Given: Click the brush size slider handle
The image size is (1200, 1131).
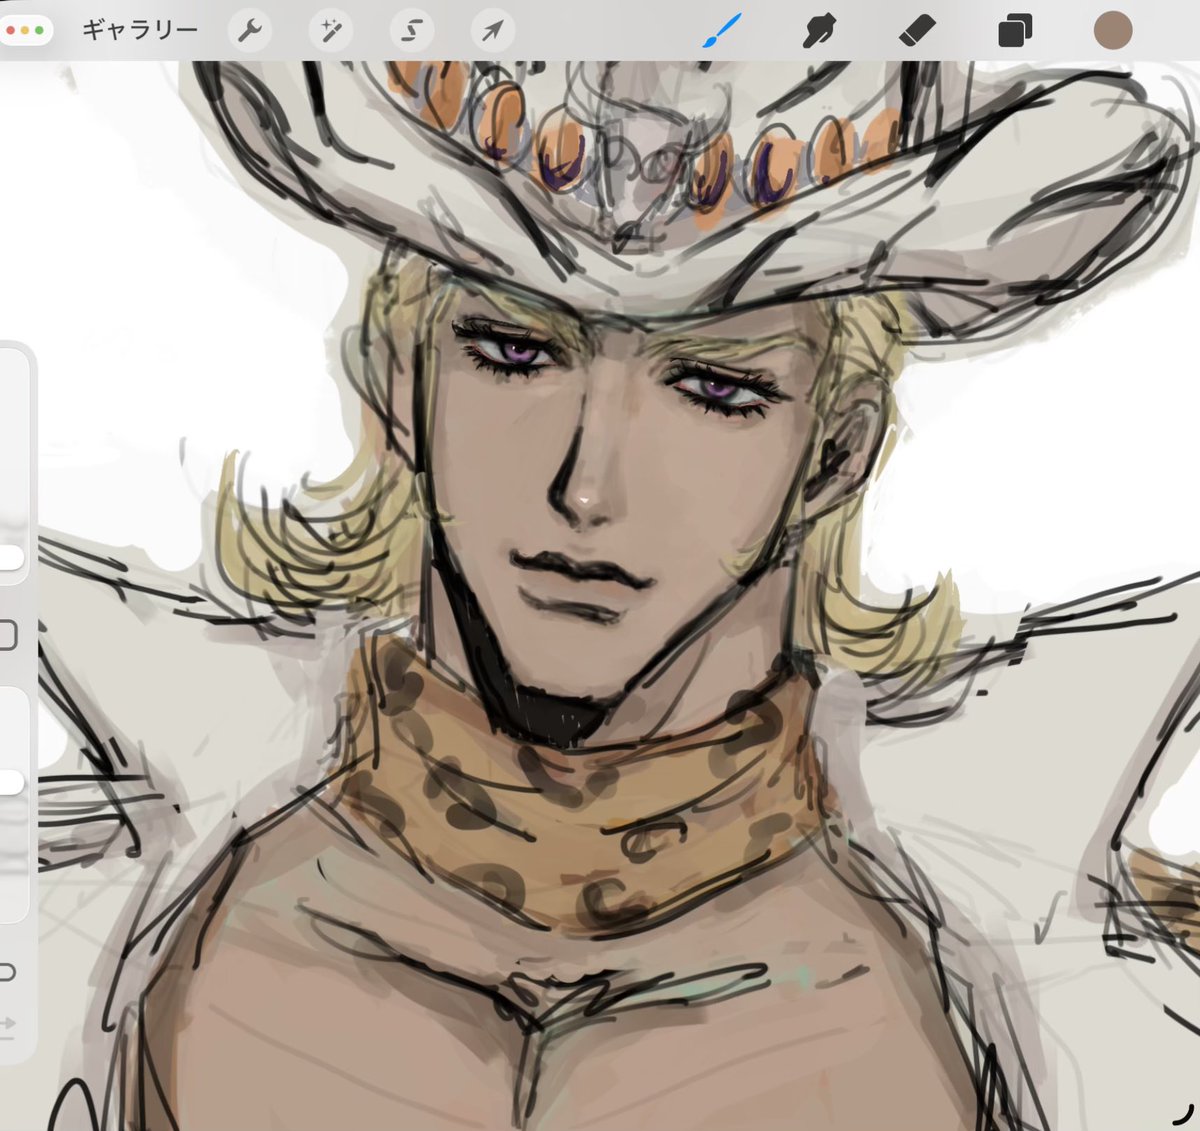Looking at the screenshot, I should 10,558.
